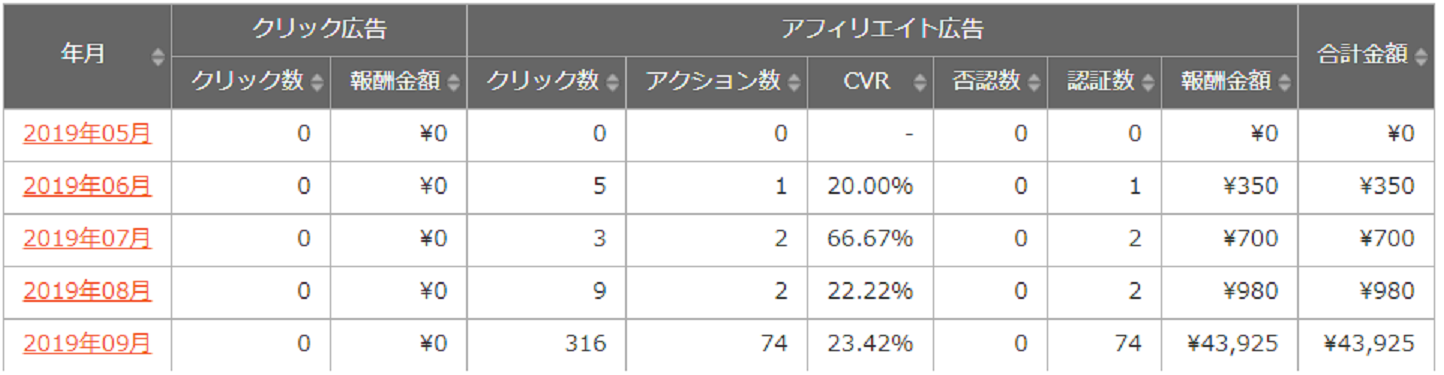Sort table by 年月 column arrows
Viewport: 1444px width, 375px height.
[x=158, y=56]
